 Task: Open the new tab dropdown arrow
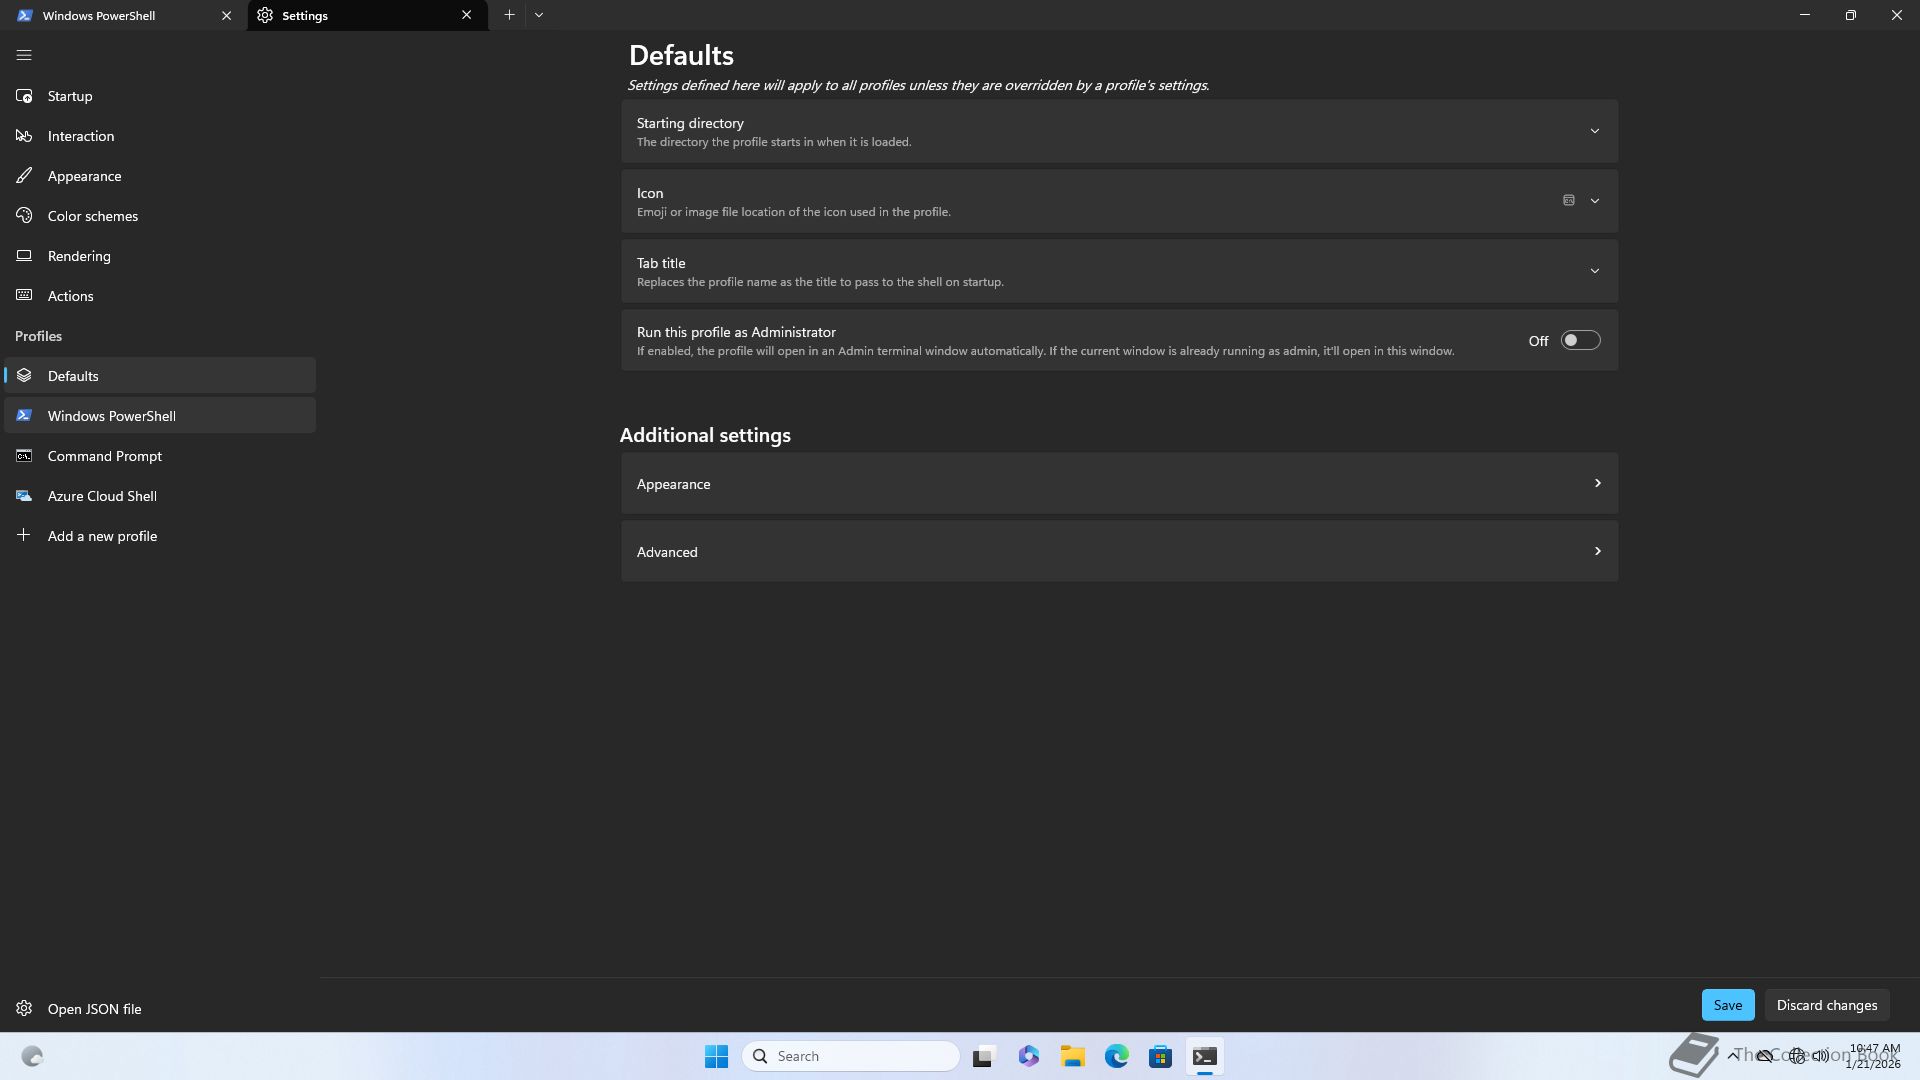click(x=539, y=15)
